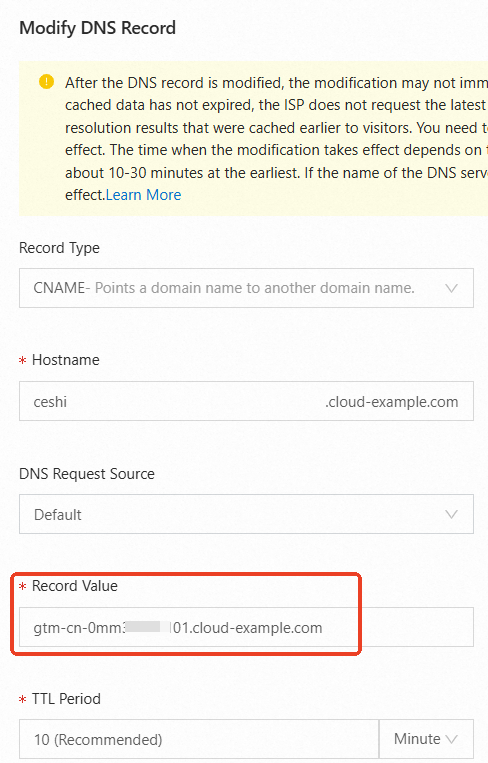
Task: Click the chevron arrow next to Minute
Action: click(x=452, y=740)
